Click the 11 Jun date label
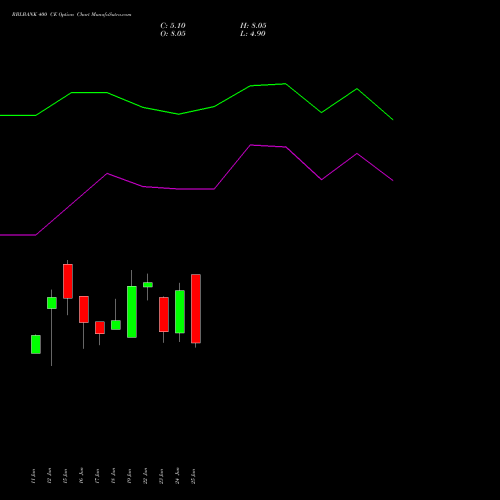 [x=33, y=476]
